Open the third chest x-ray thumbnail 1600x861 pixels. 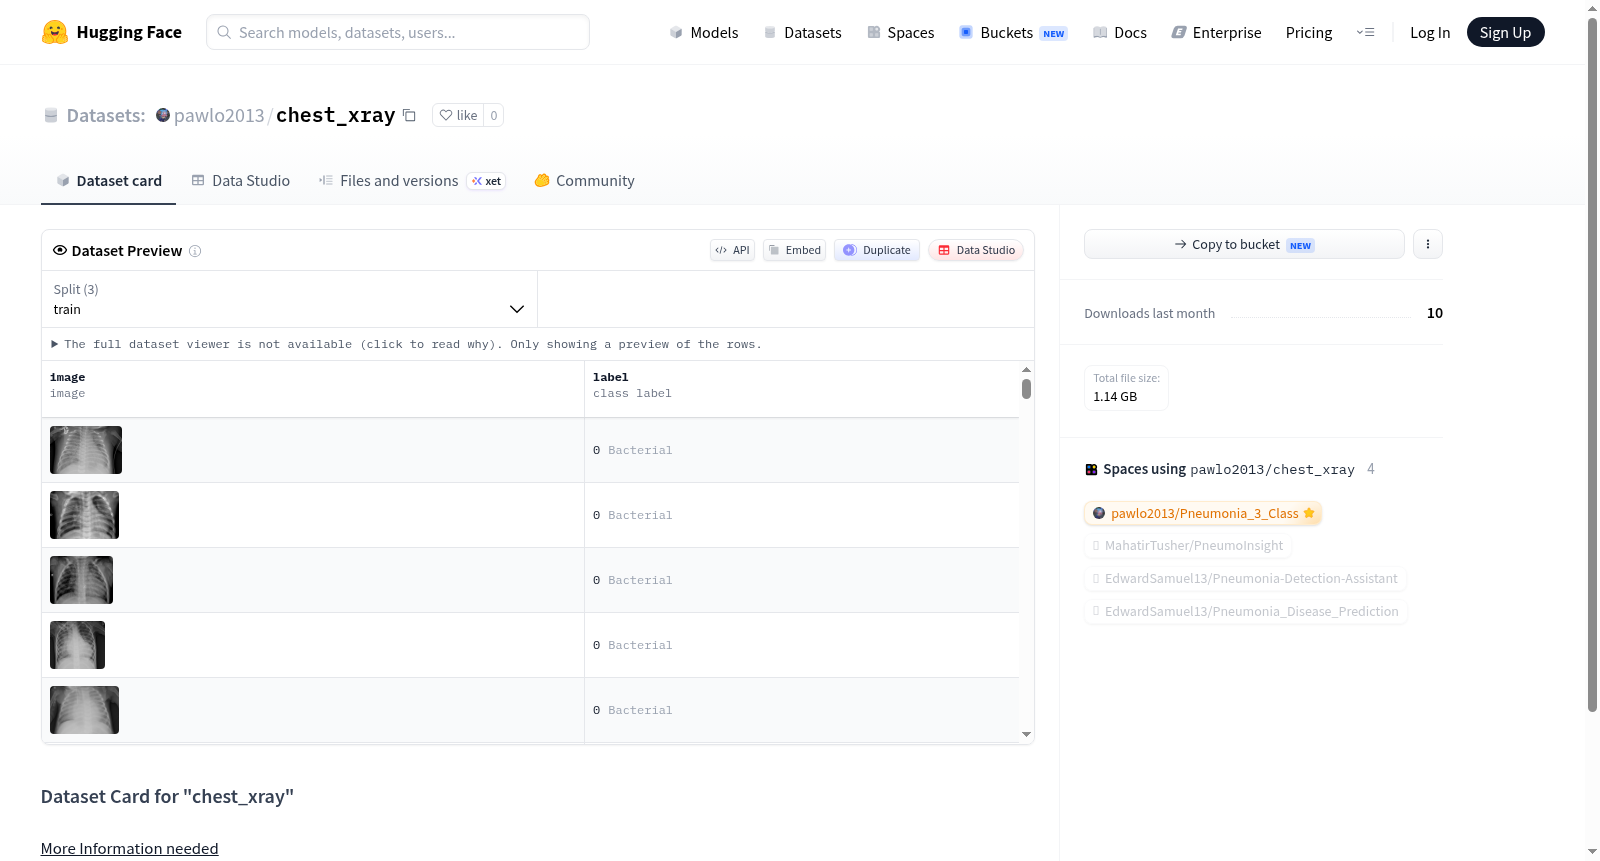tap(81, 580)
